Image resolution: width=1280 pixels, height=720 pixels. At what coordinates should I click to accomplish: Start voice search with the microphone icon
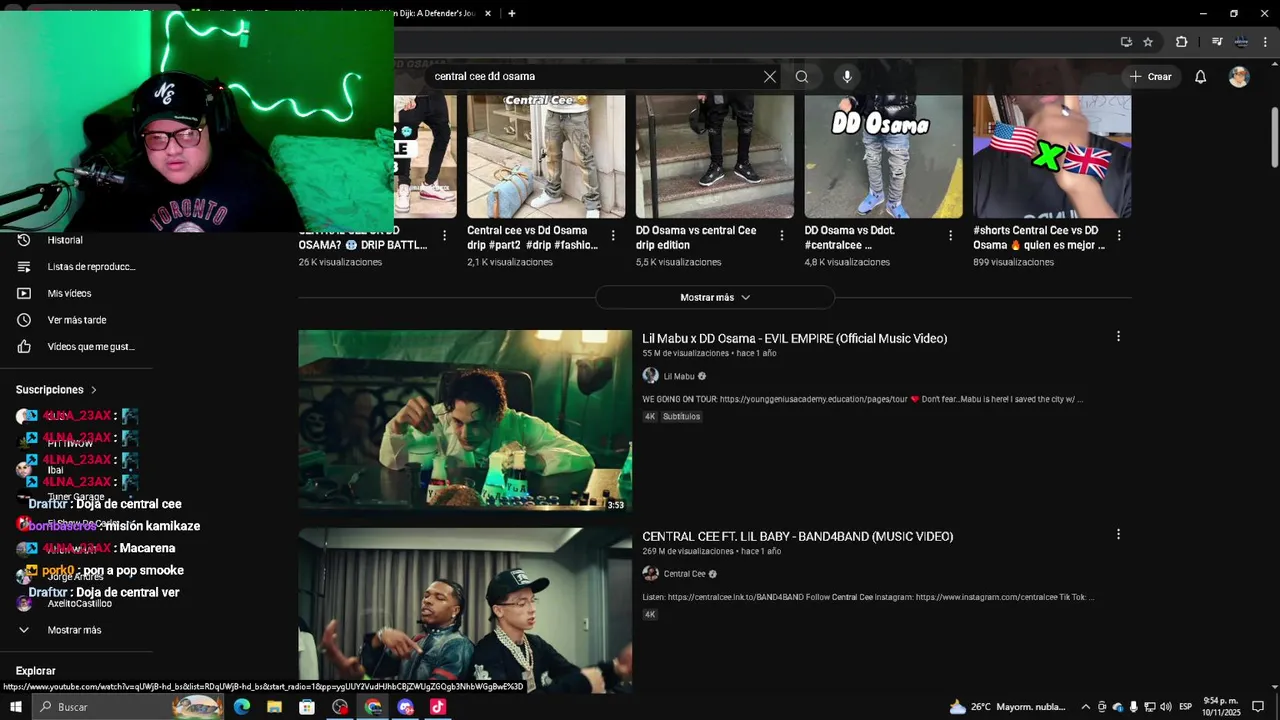click(x=847, y=76)
